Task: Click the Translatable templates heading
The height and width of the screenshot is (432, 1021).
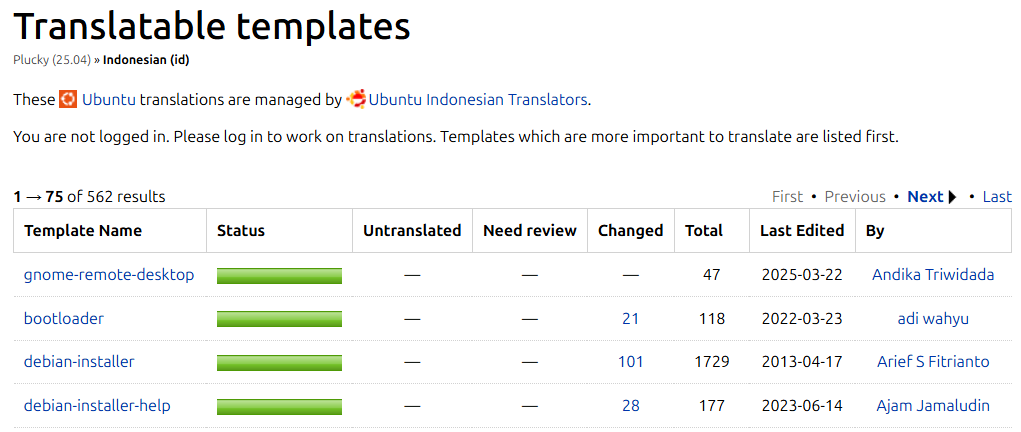Action: [212, 25]
